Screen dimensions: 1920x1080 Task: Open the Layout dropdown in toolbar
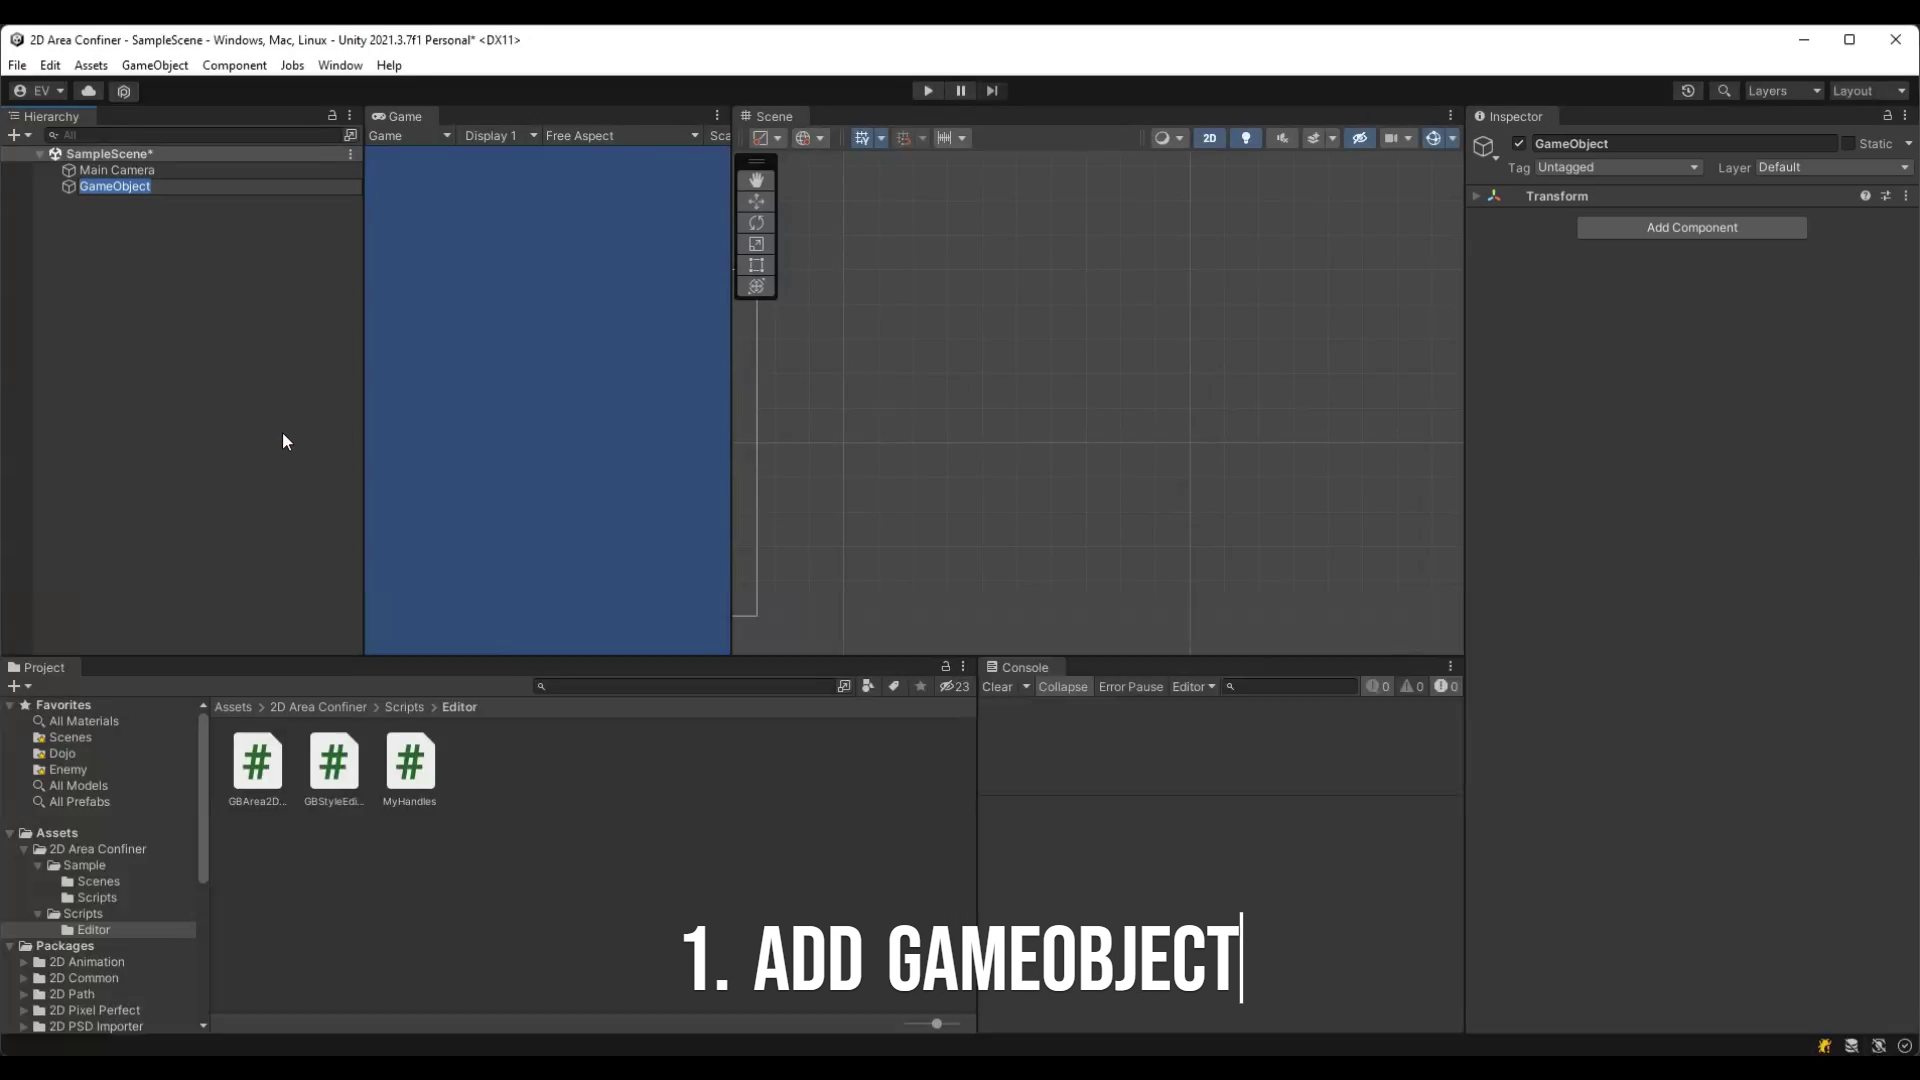point(1869,91)
